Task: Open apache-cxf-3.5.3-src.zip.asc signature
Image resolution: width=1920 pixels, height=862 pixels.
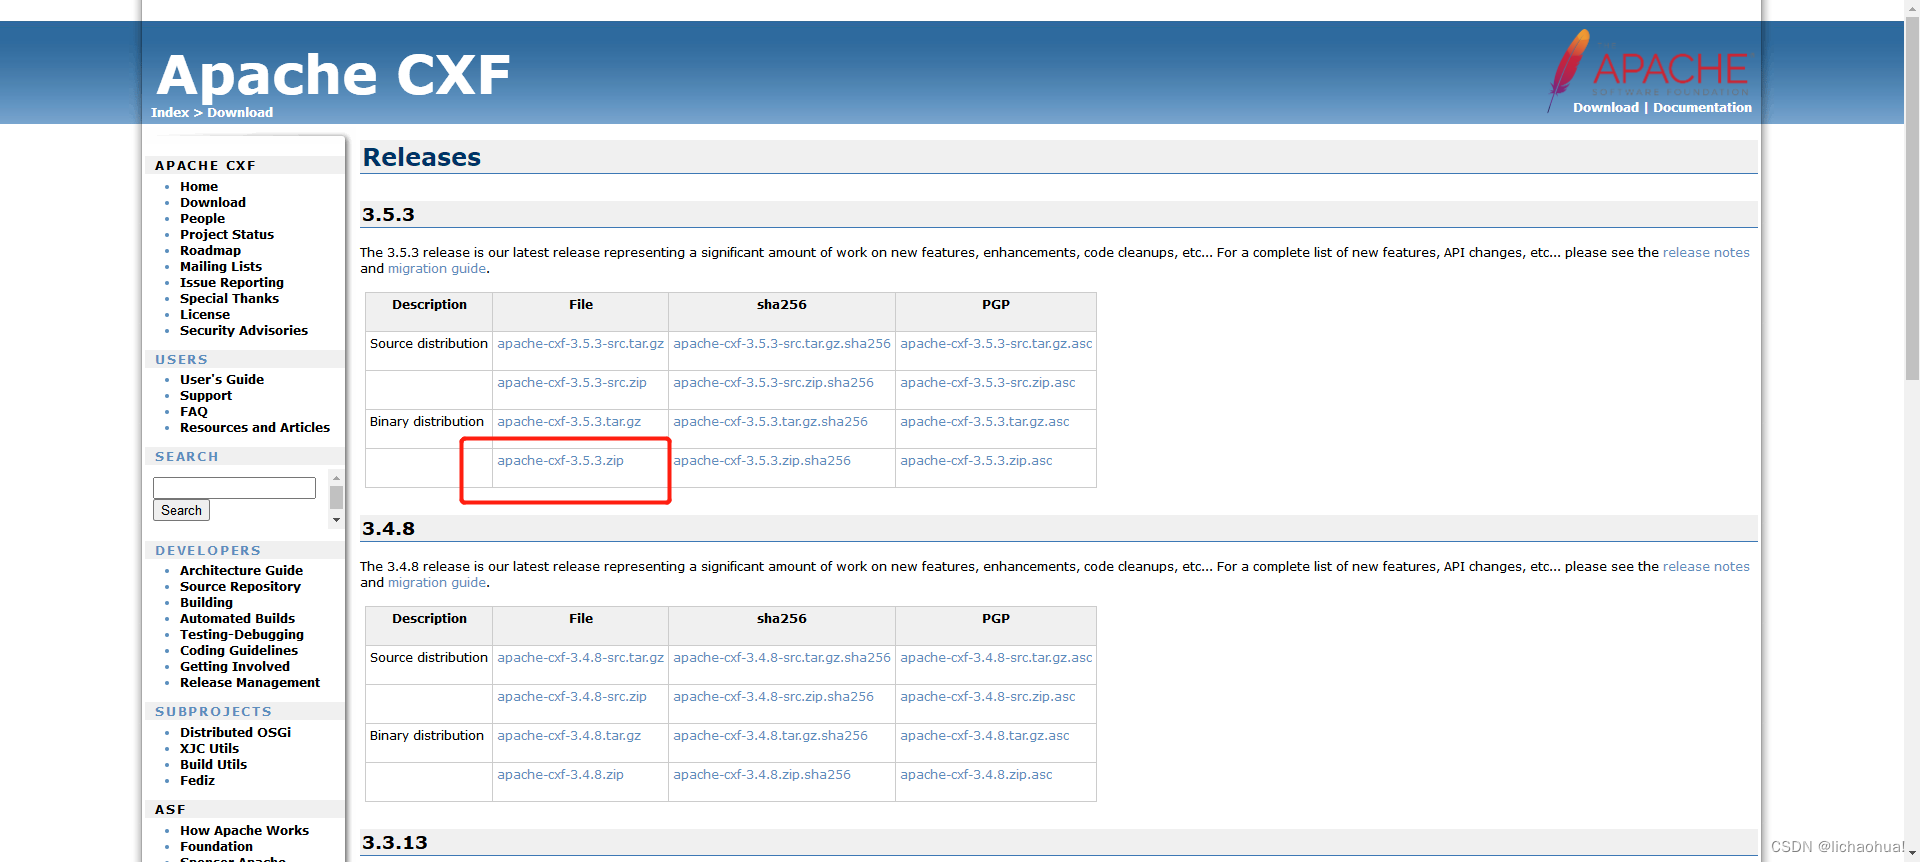Action: (988, 383)
